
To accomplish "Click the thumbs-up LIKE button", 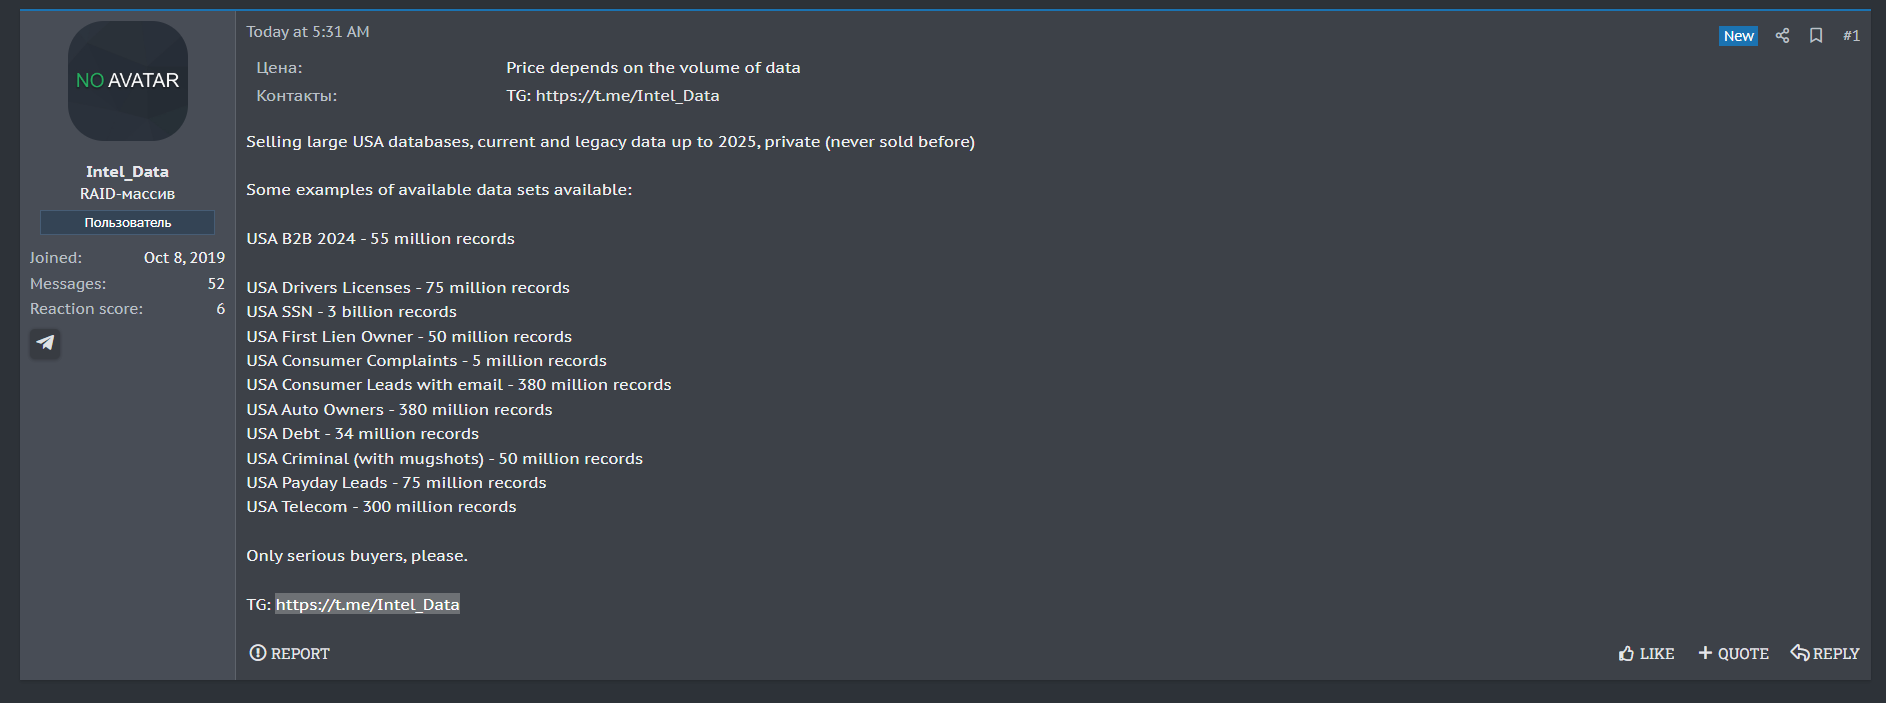I will pos(1646,653).
